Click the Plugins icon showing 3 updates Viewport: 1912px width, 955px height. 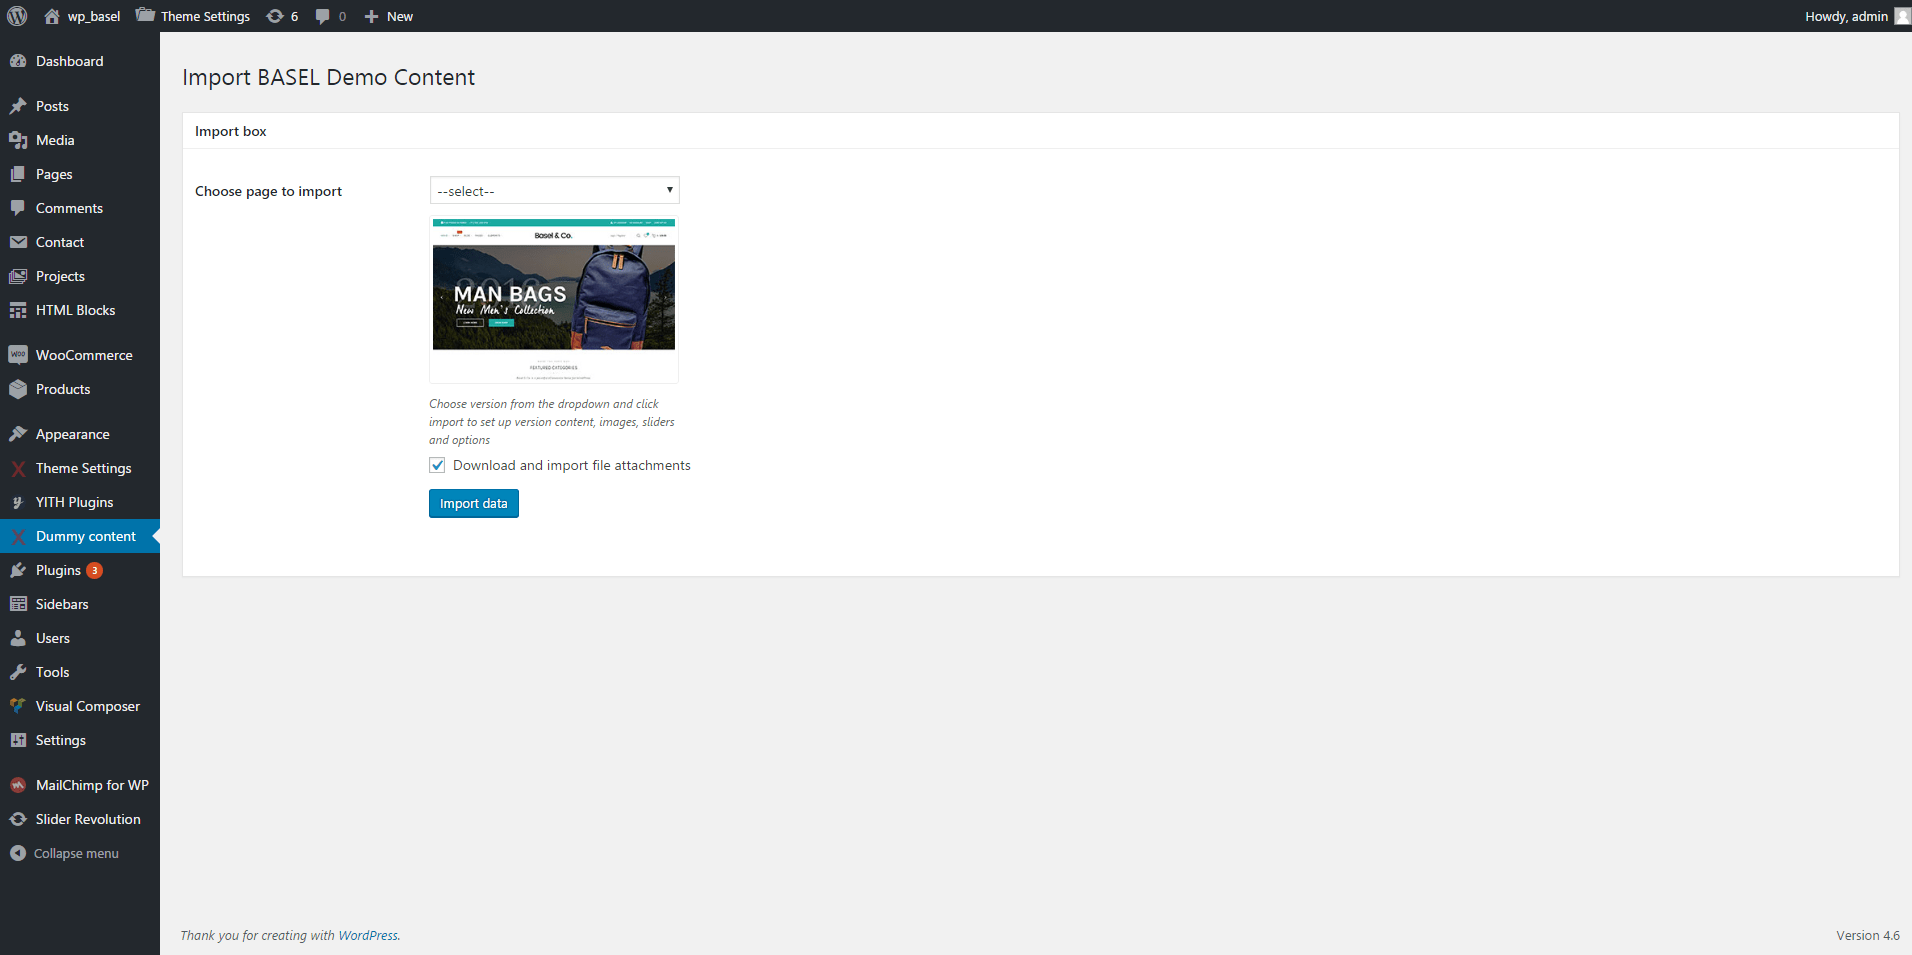(18, 570)
